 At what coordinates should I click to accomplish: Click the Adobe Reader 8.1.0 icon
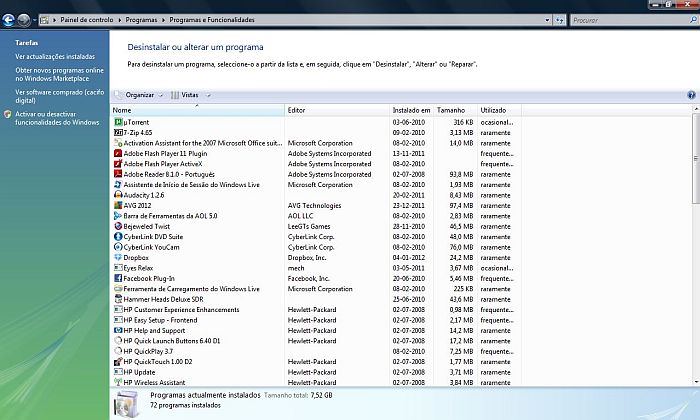pos(117,174)
